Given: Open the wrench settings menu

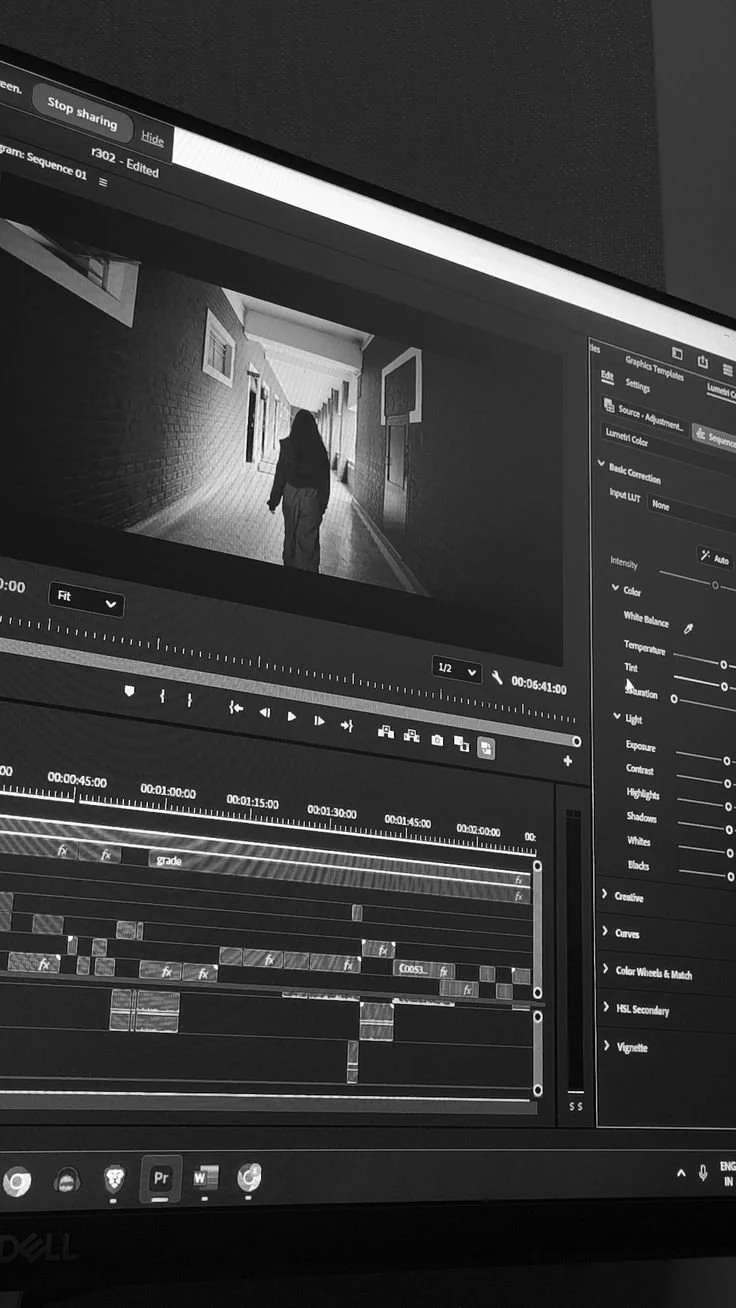Looking at the screenshot, I should tap(497, 677).
